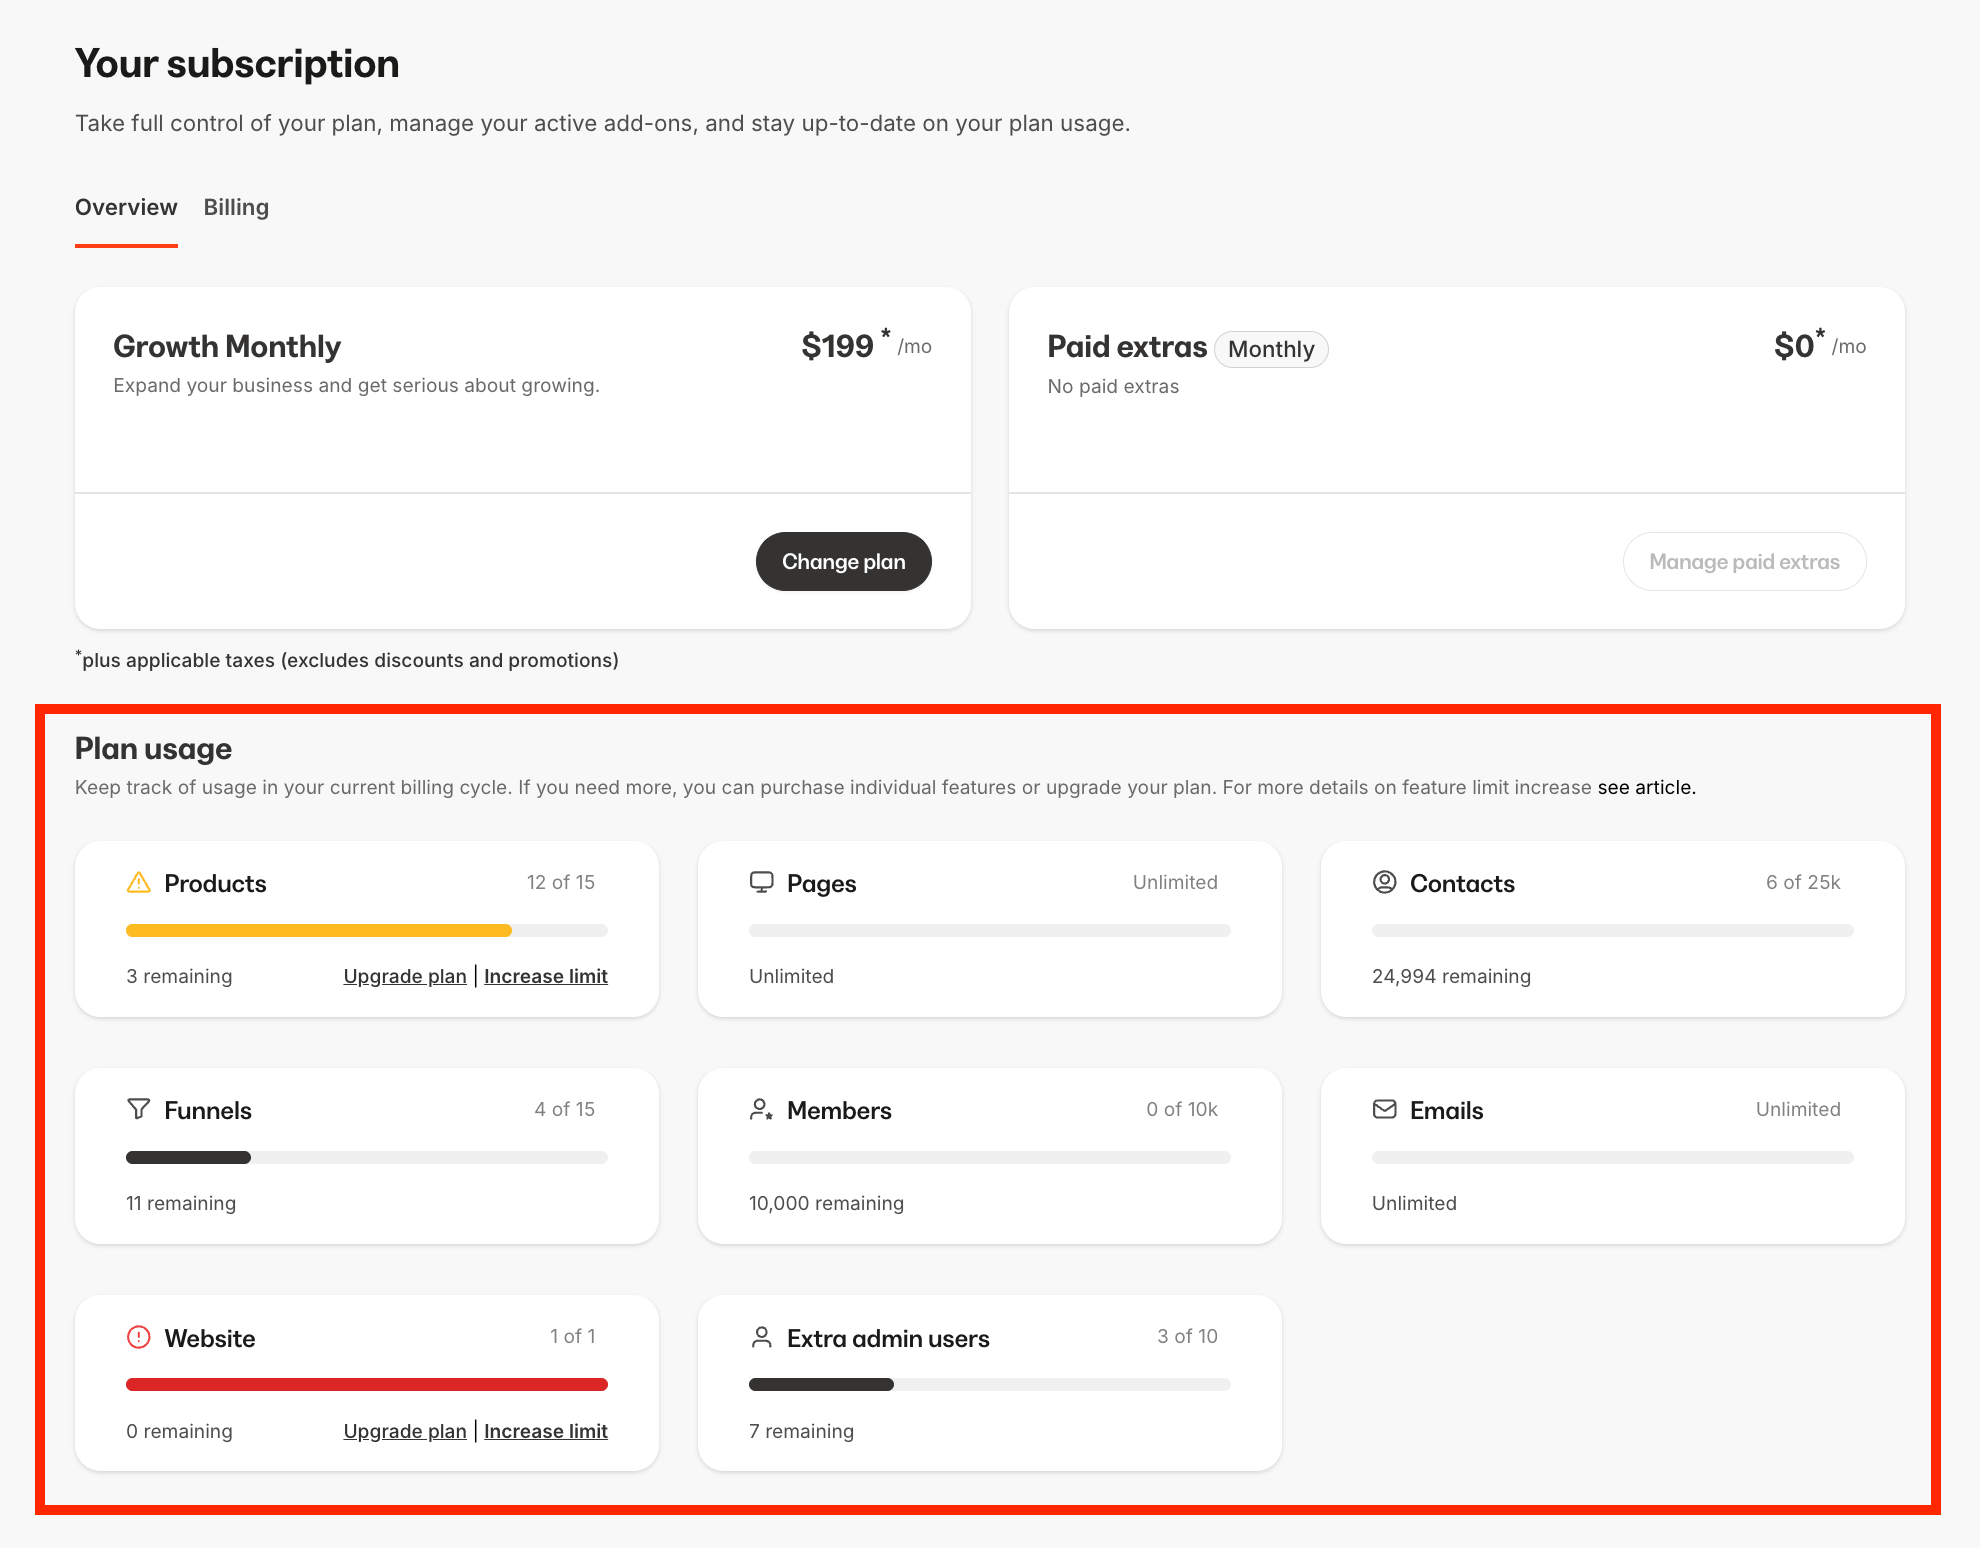
Task: Click the person icon beside Extra admin users
Action: click(762, 1337)
